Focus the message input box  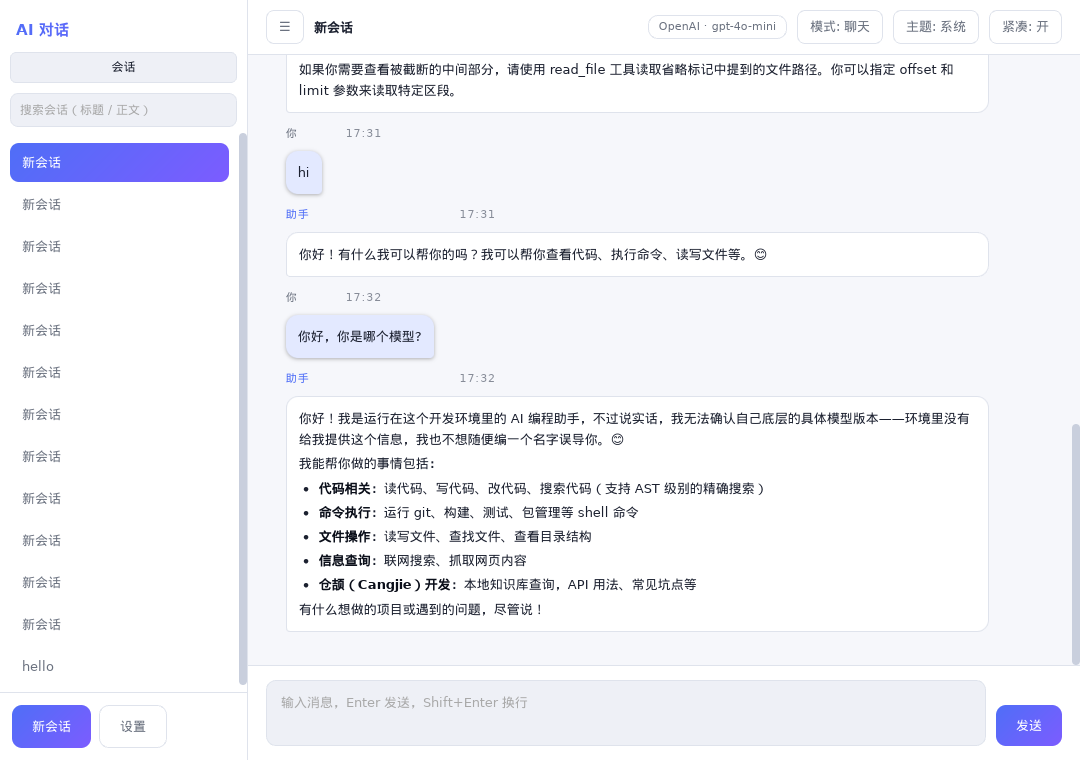coord(625,713)
